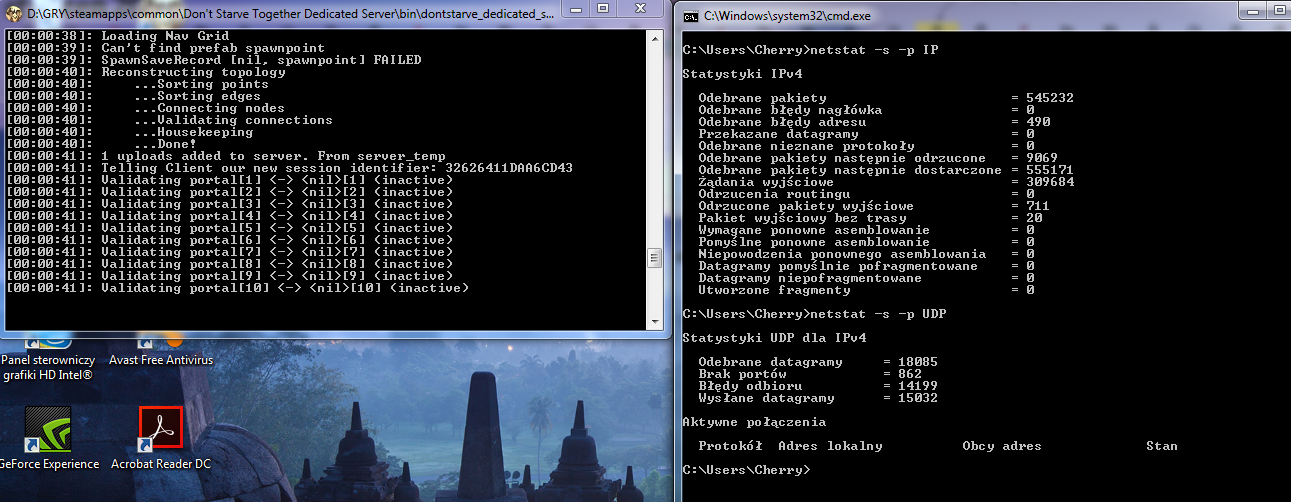Screen dimensions: 1291x502
Task: Minimize the cmd.exe window
Action: [x=1253, y=11]
